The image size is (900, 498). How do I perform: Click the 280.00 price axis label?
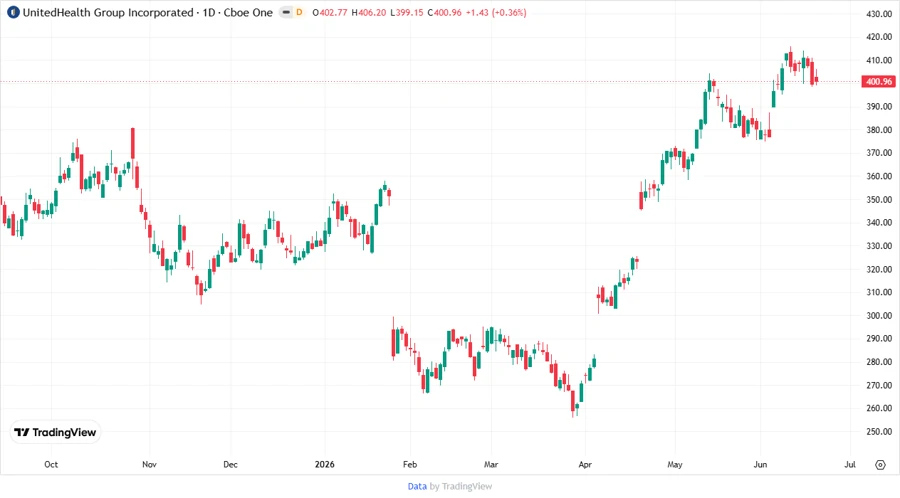(x=879, y=362)
